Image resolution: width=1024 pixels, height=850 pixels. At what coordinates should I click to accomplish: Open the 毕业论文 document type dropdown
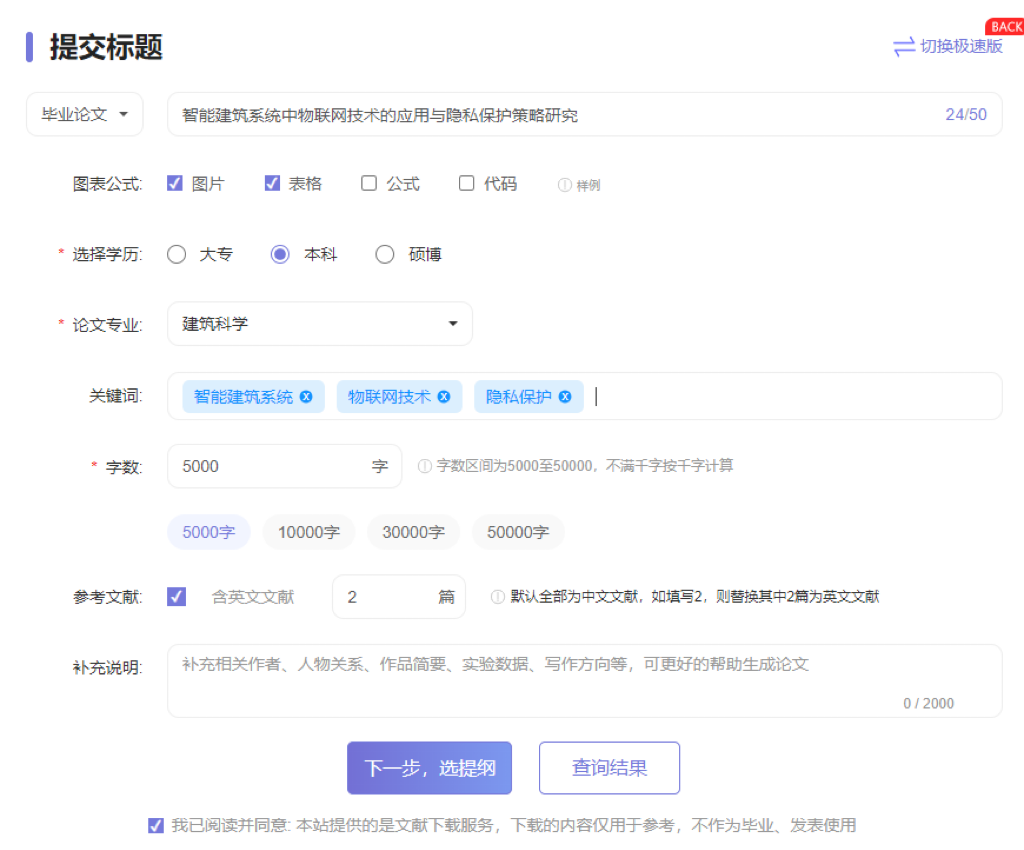[x=85, y=114]
